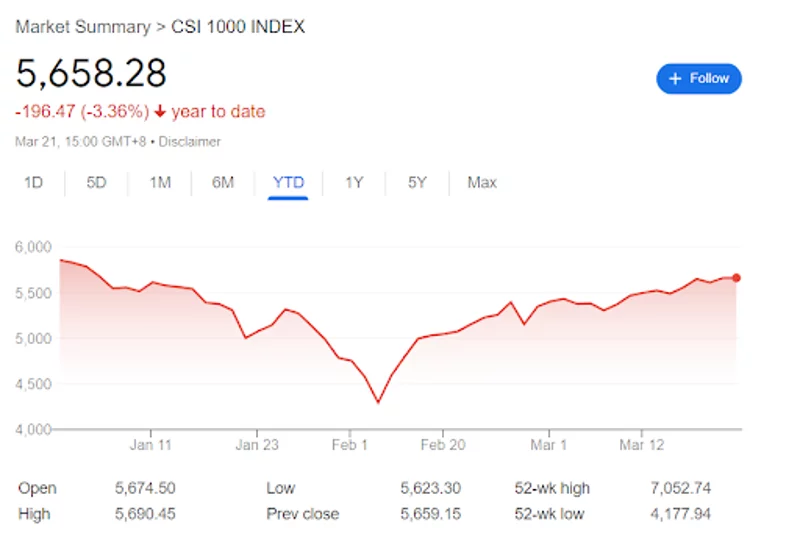Click the chart's lowest dip point

pyautogui.click(x=378, y=403)
